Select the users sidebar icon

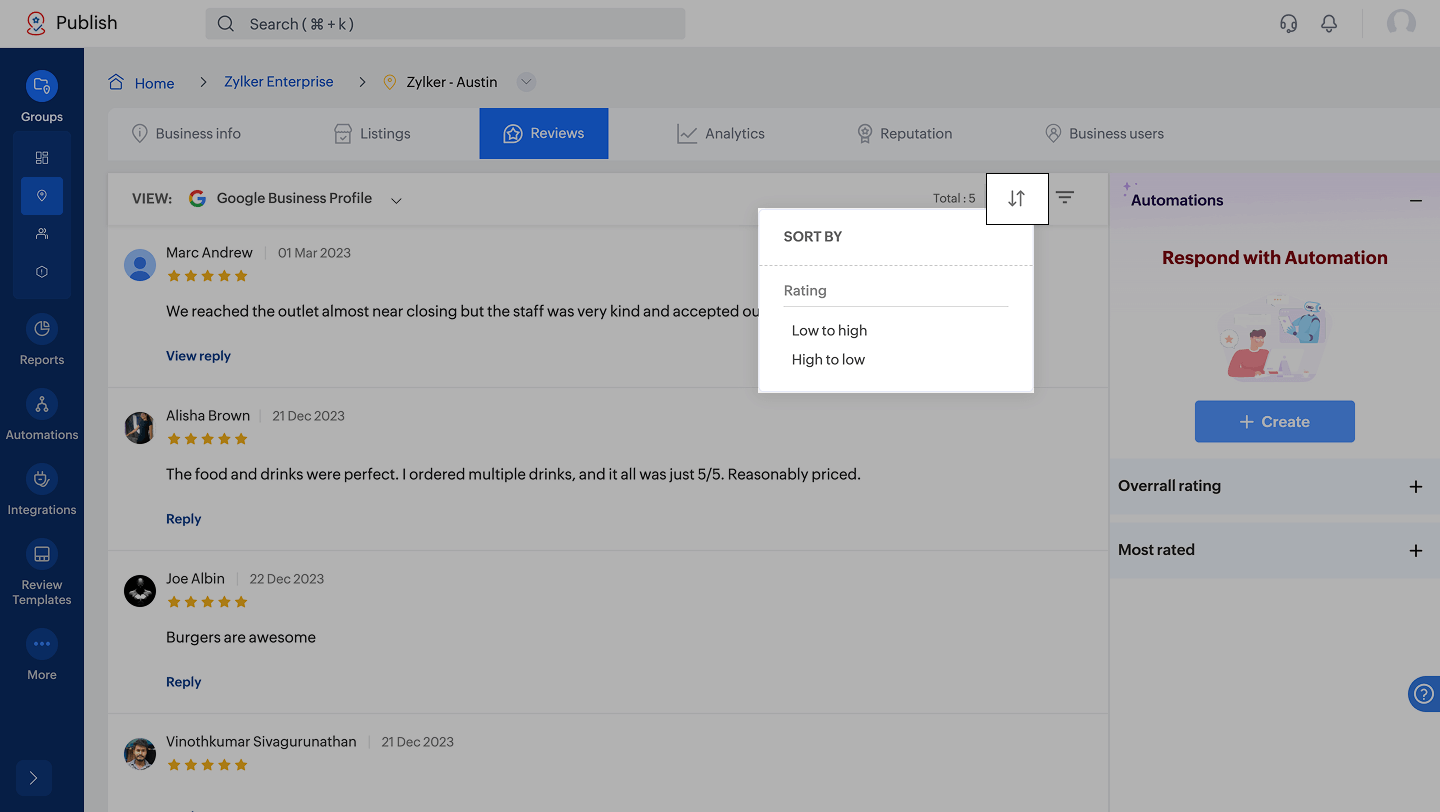point(42,234)
